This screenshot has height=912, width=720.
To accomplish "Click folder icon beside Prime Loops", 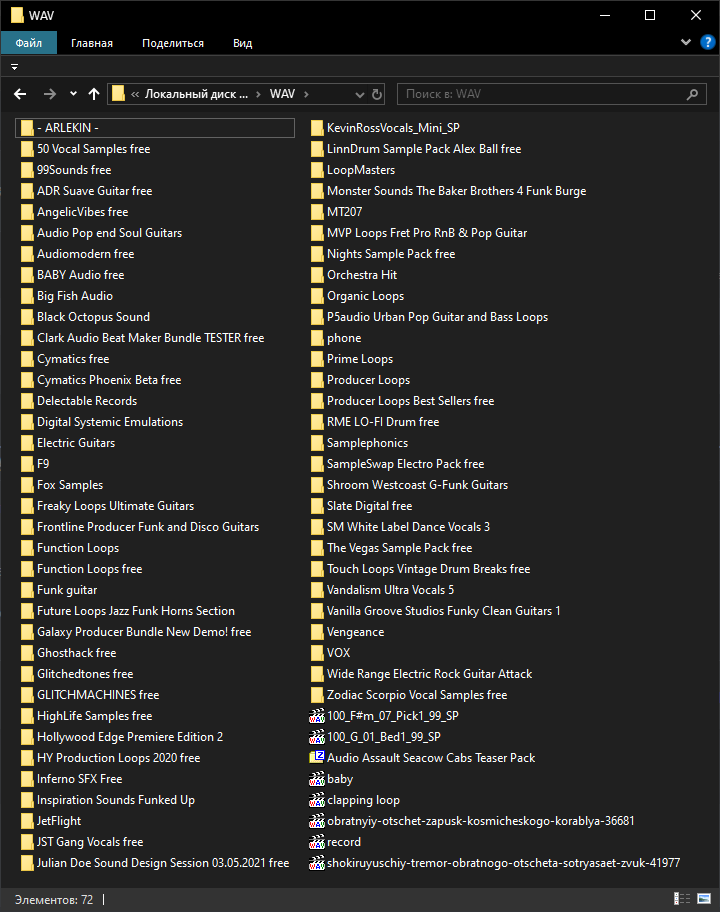I will (317, 359).
